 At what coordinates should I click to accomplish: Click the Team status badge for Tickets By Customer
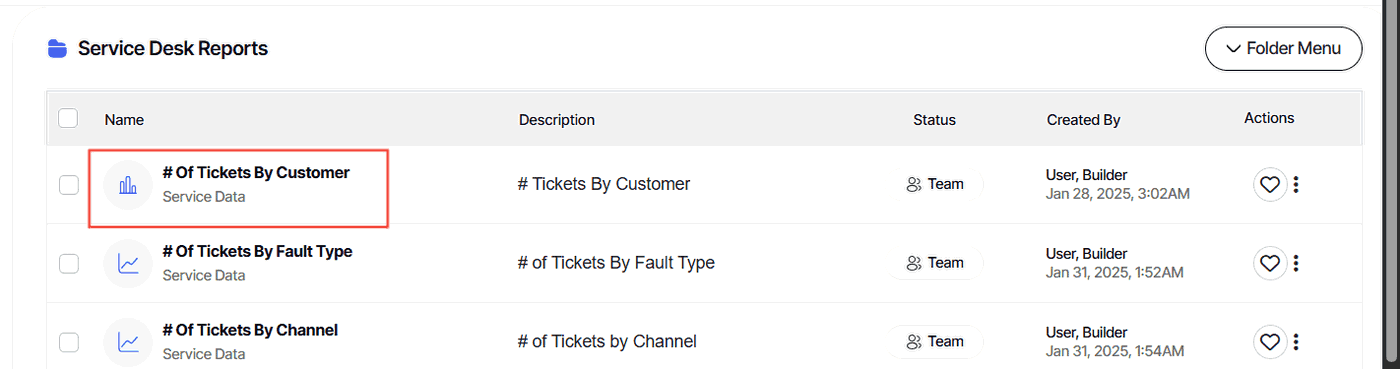click(x=935, y=184)
